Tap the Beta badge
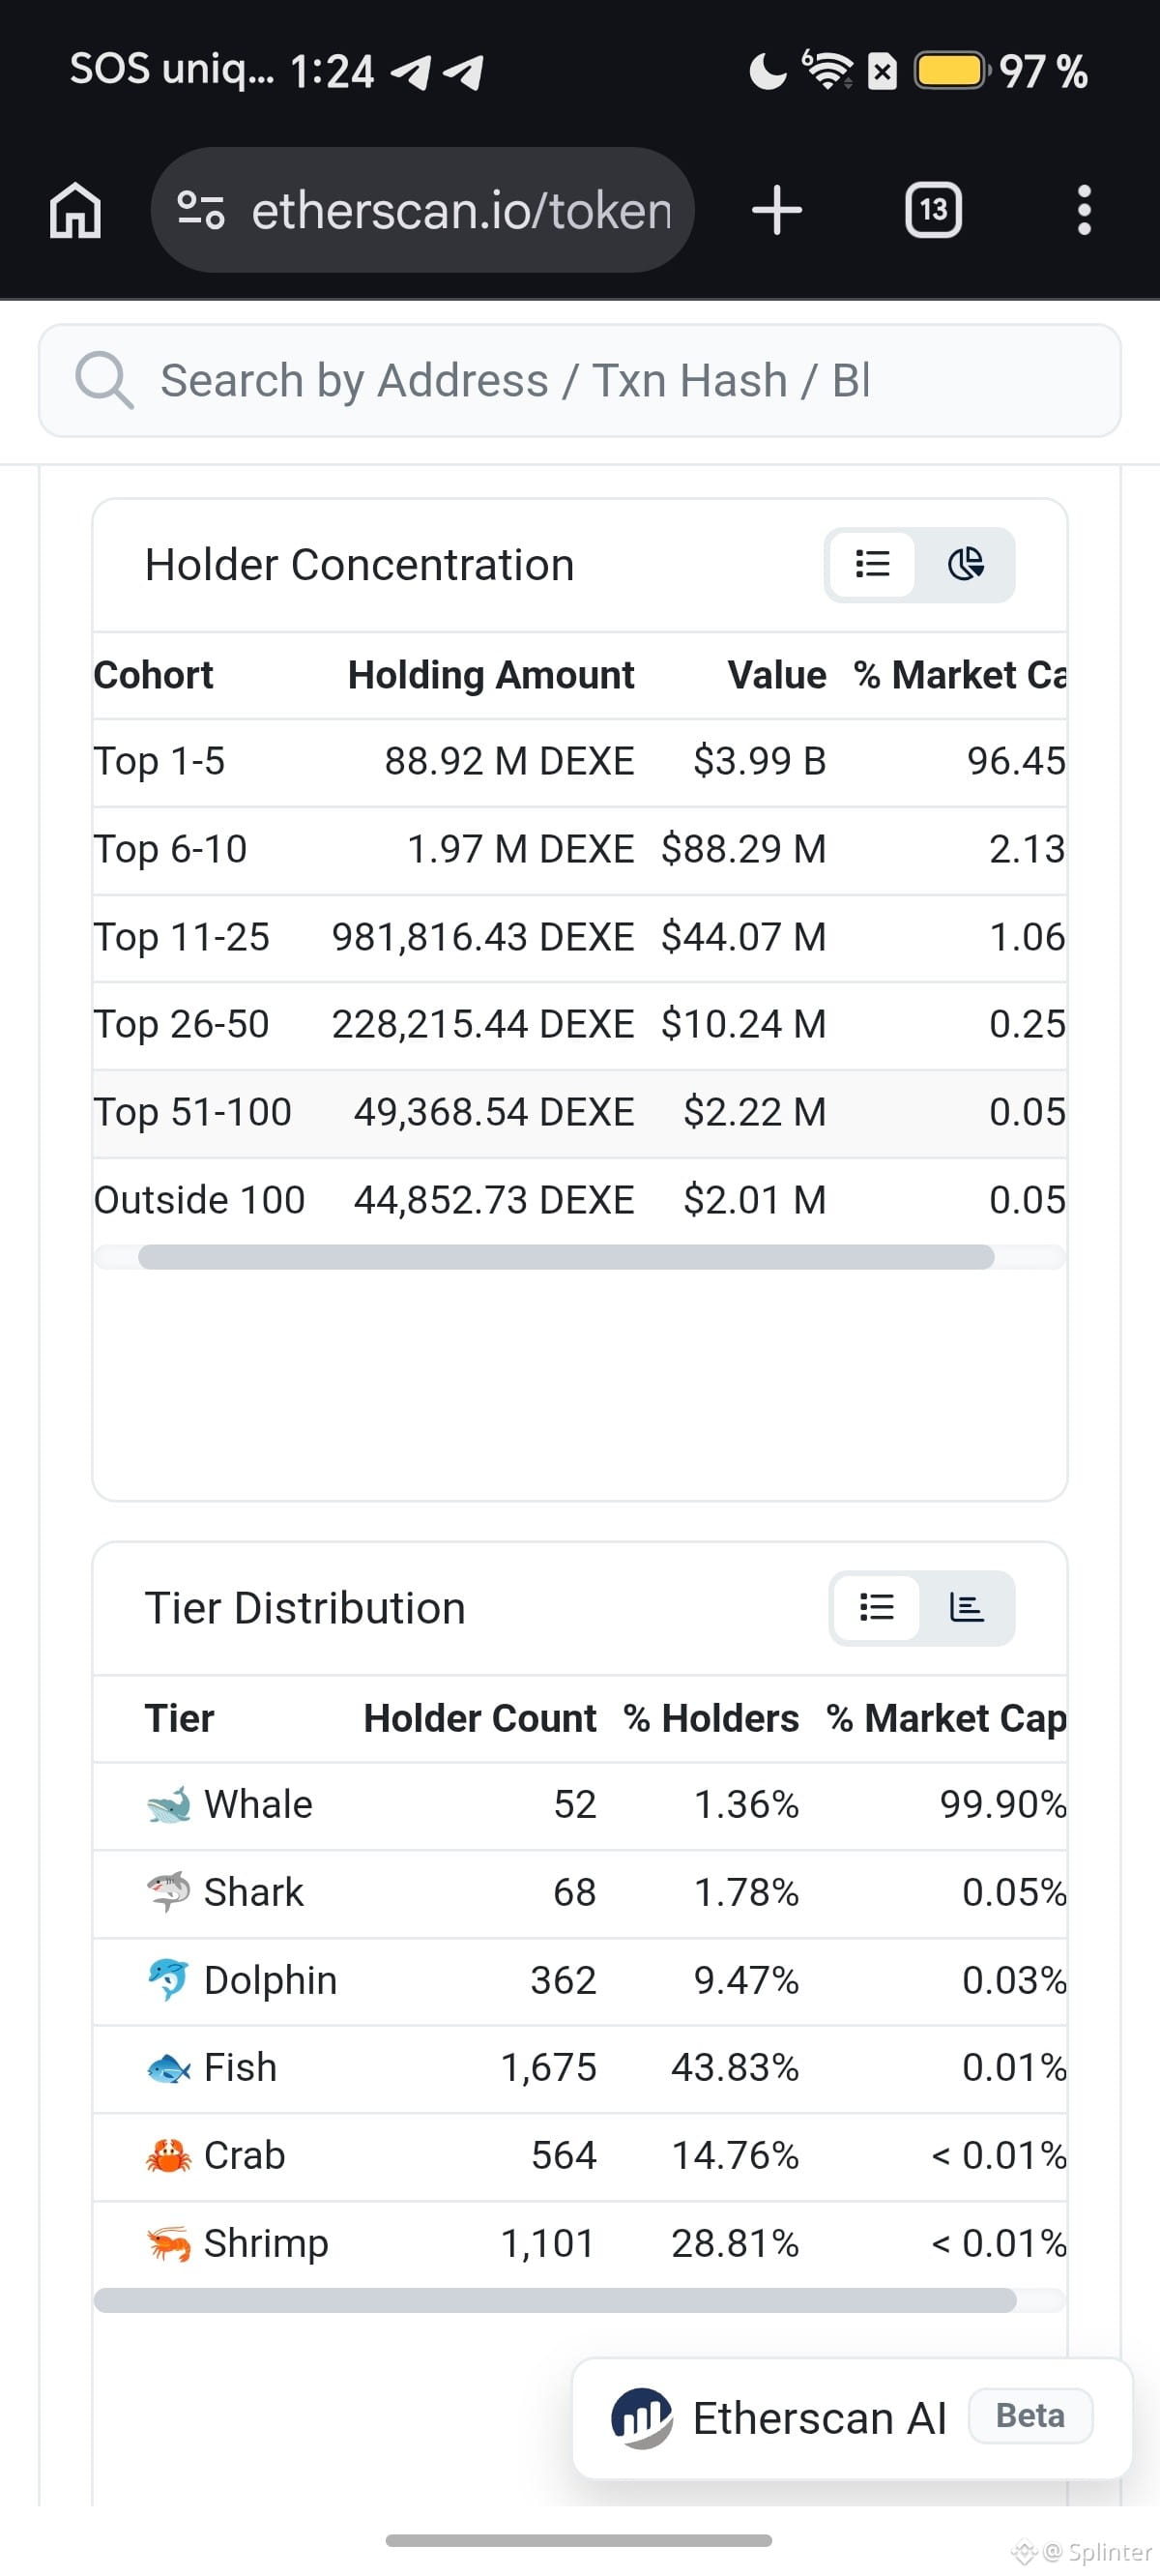1160x2576 pixels. tap(1031, 2416)
